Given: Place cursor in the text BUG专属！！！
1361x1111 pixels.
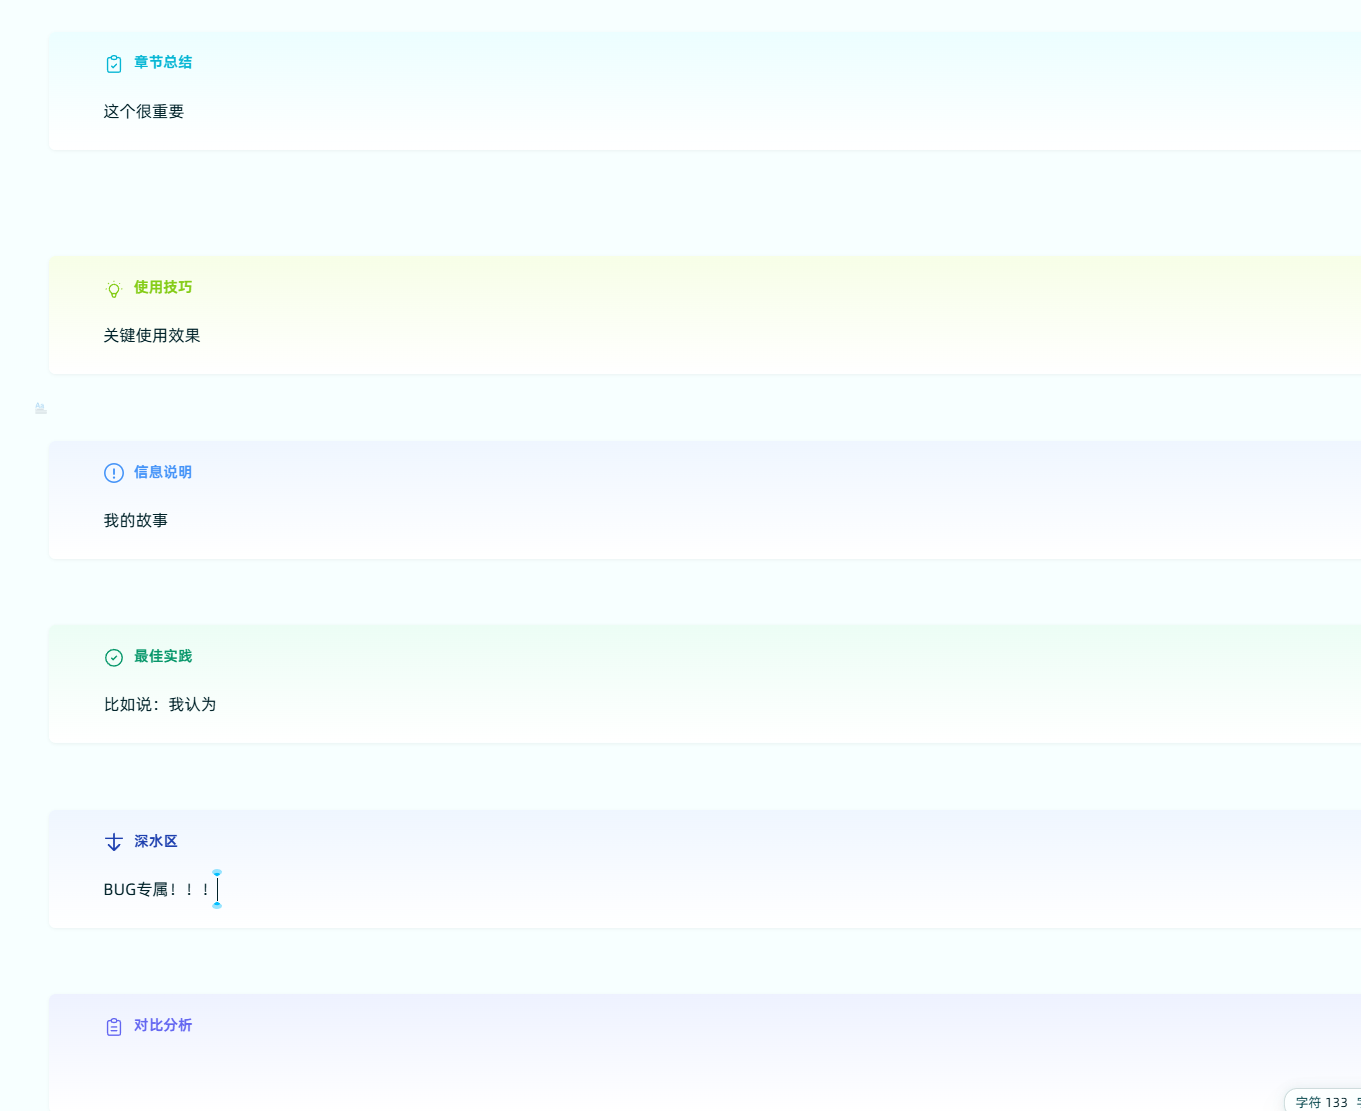Looking at the screenshot, I should coord(158,889).
